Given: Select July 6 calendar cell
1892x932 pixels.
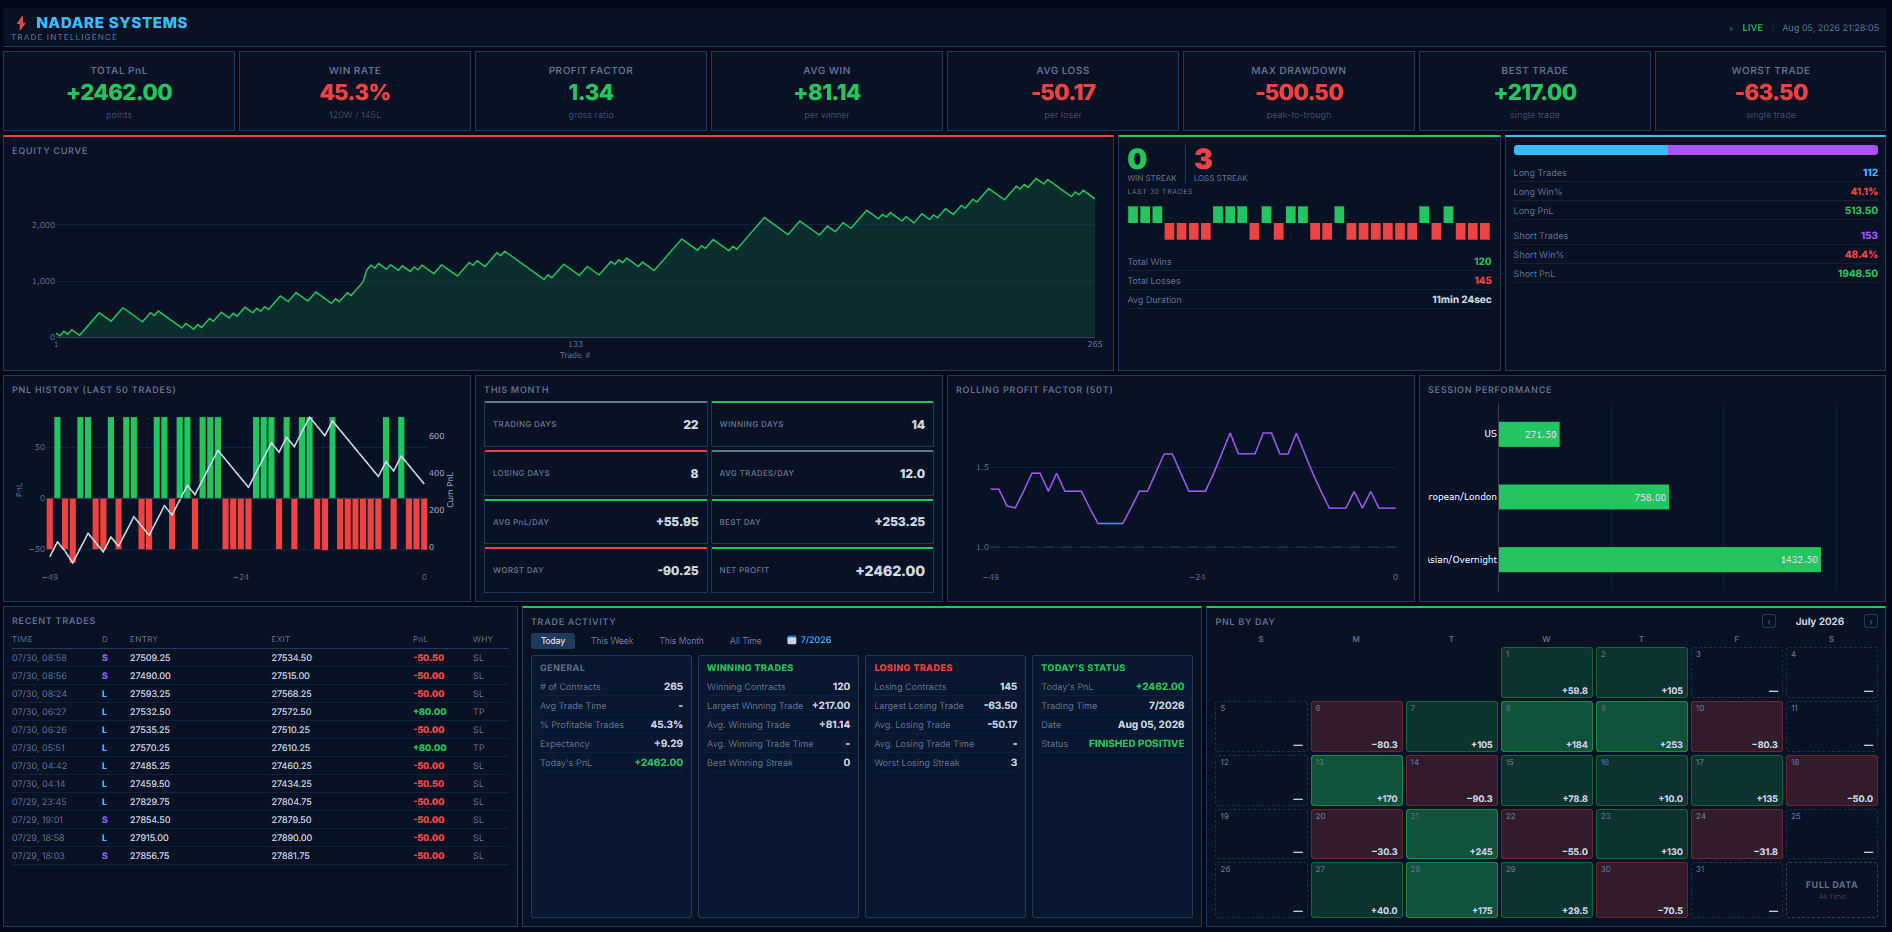Looking at the screenshot, I should click(x=1356, y=726).
